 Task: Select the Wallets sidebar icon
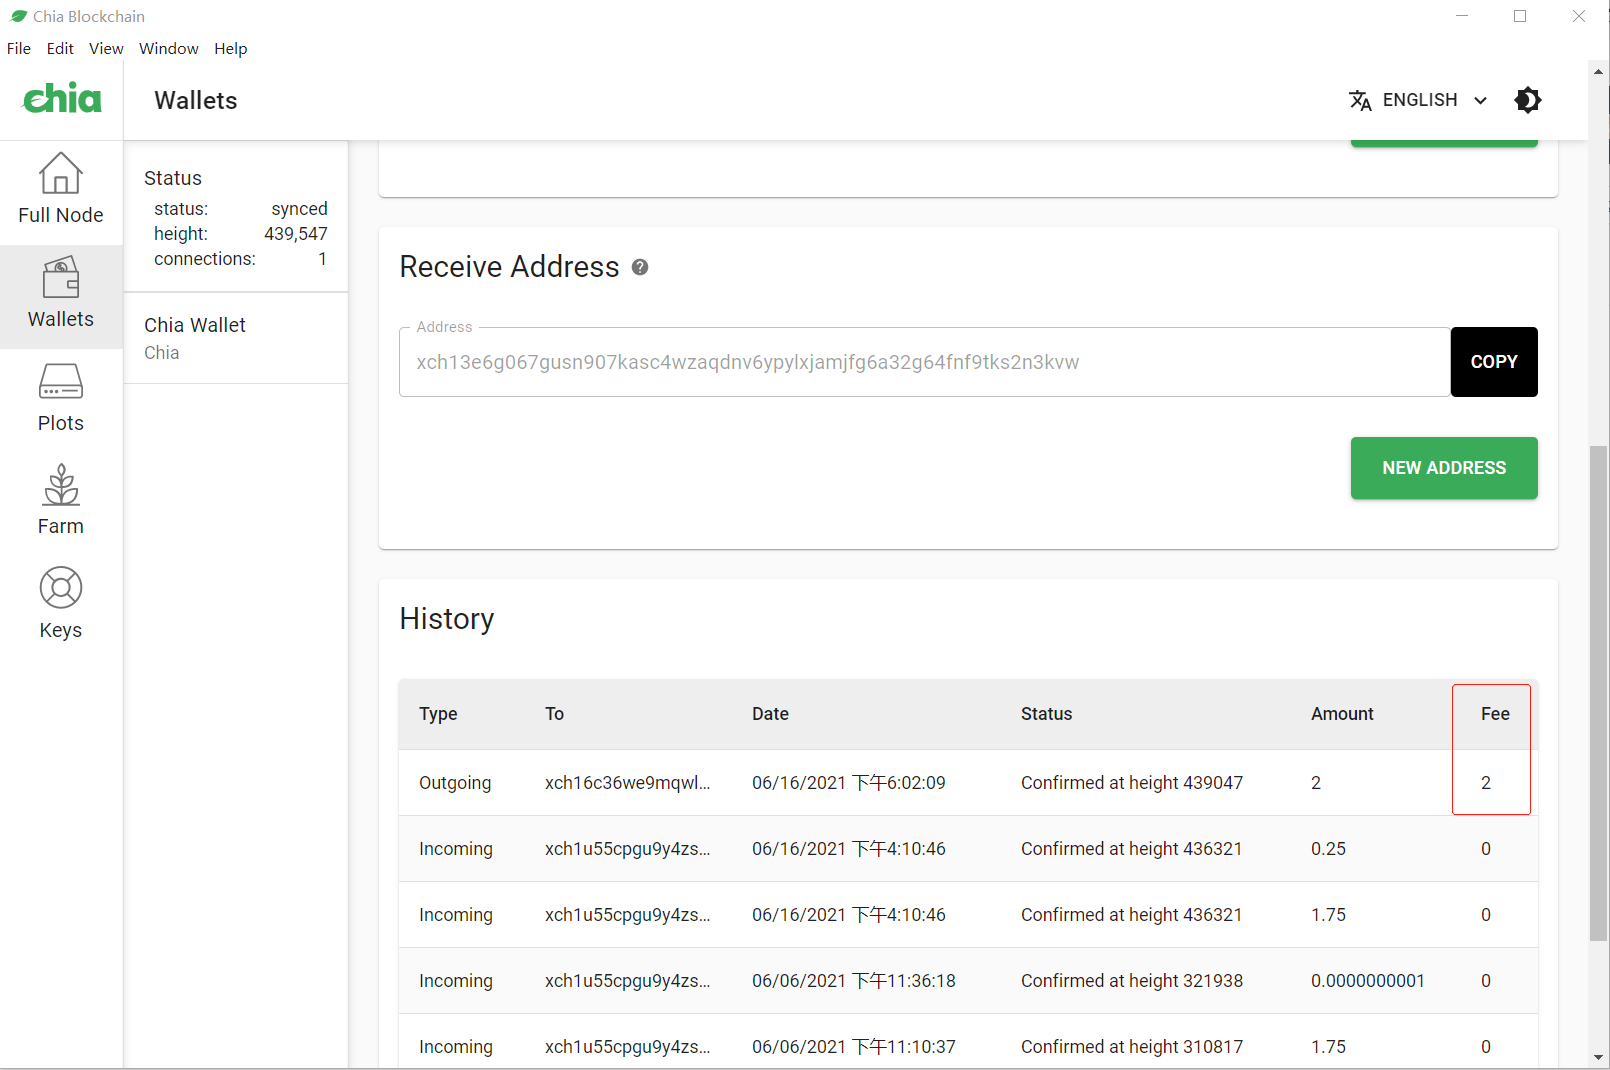(61, 278)
